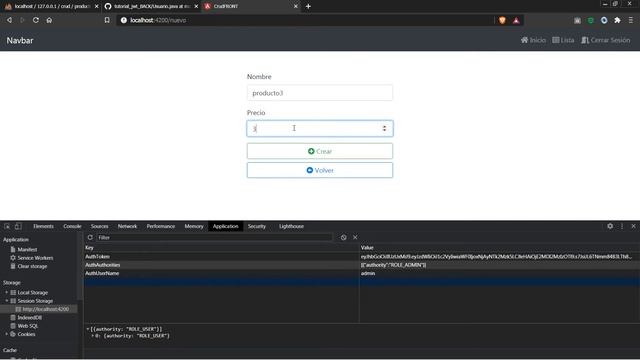The height and width of the screenshot is (360, 640).
Task: Open the Brave Rewards triangle icon
Action: pos(516,20)
